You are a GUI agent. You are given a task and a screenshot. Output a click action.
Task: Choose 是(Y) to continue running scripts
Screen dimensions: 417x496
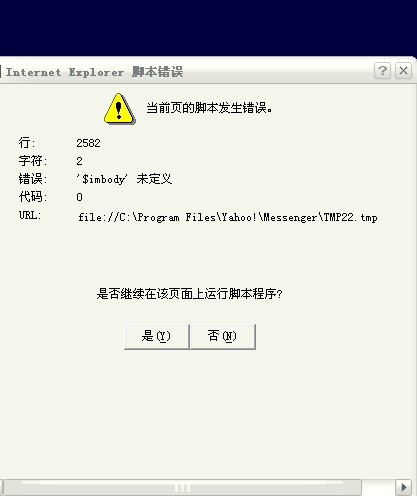tap(156, 336)
